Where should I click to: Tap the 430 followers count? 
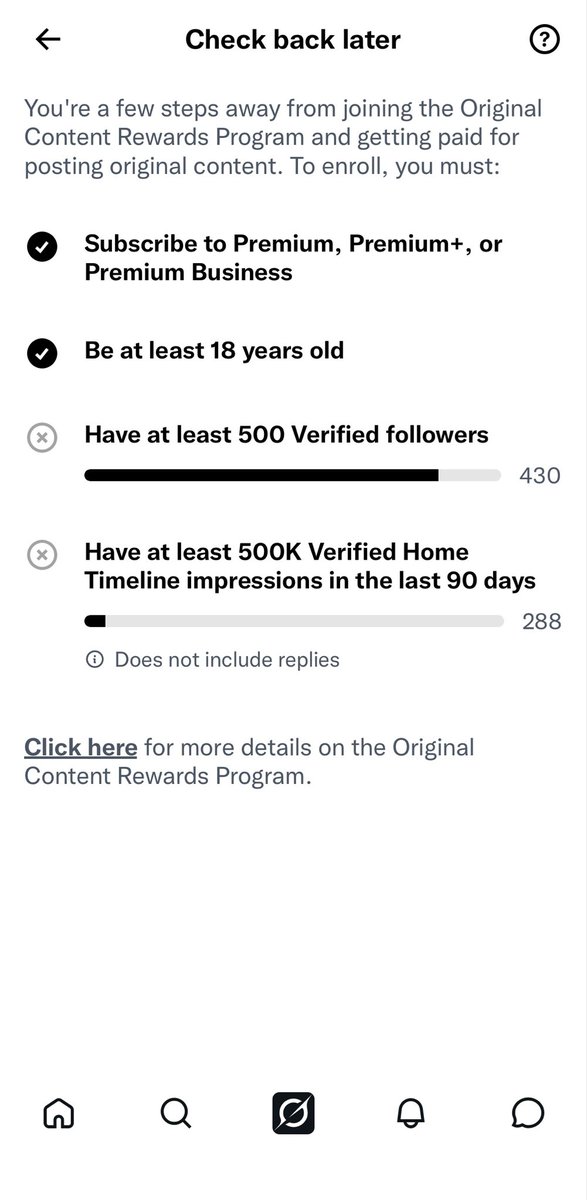tap(540, 476)
